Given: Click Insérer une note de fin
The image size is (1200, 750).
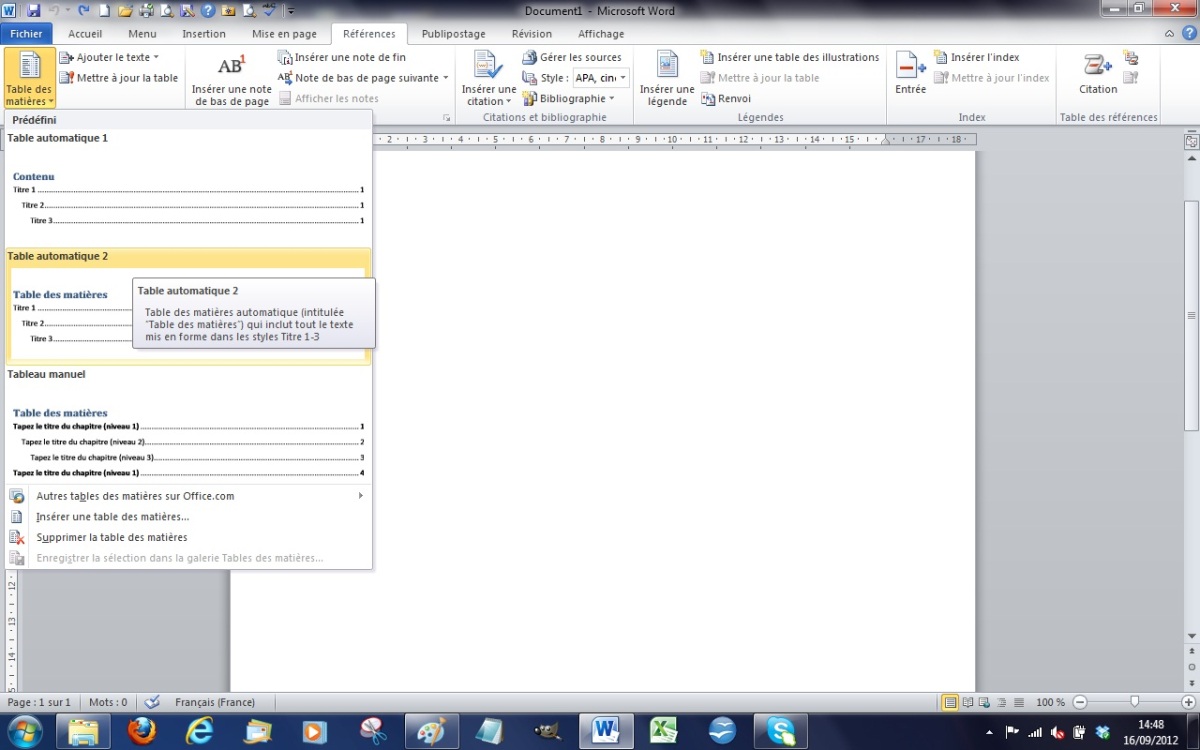Looking at the screenshot, I should (x=342, y=57).
